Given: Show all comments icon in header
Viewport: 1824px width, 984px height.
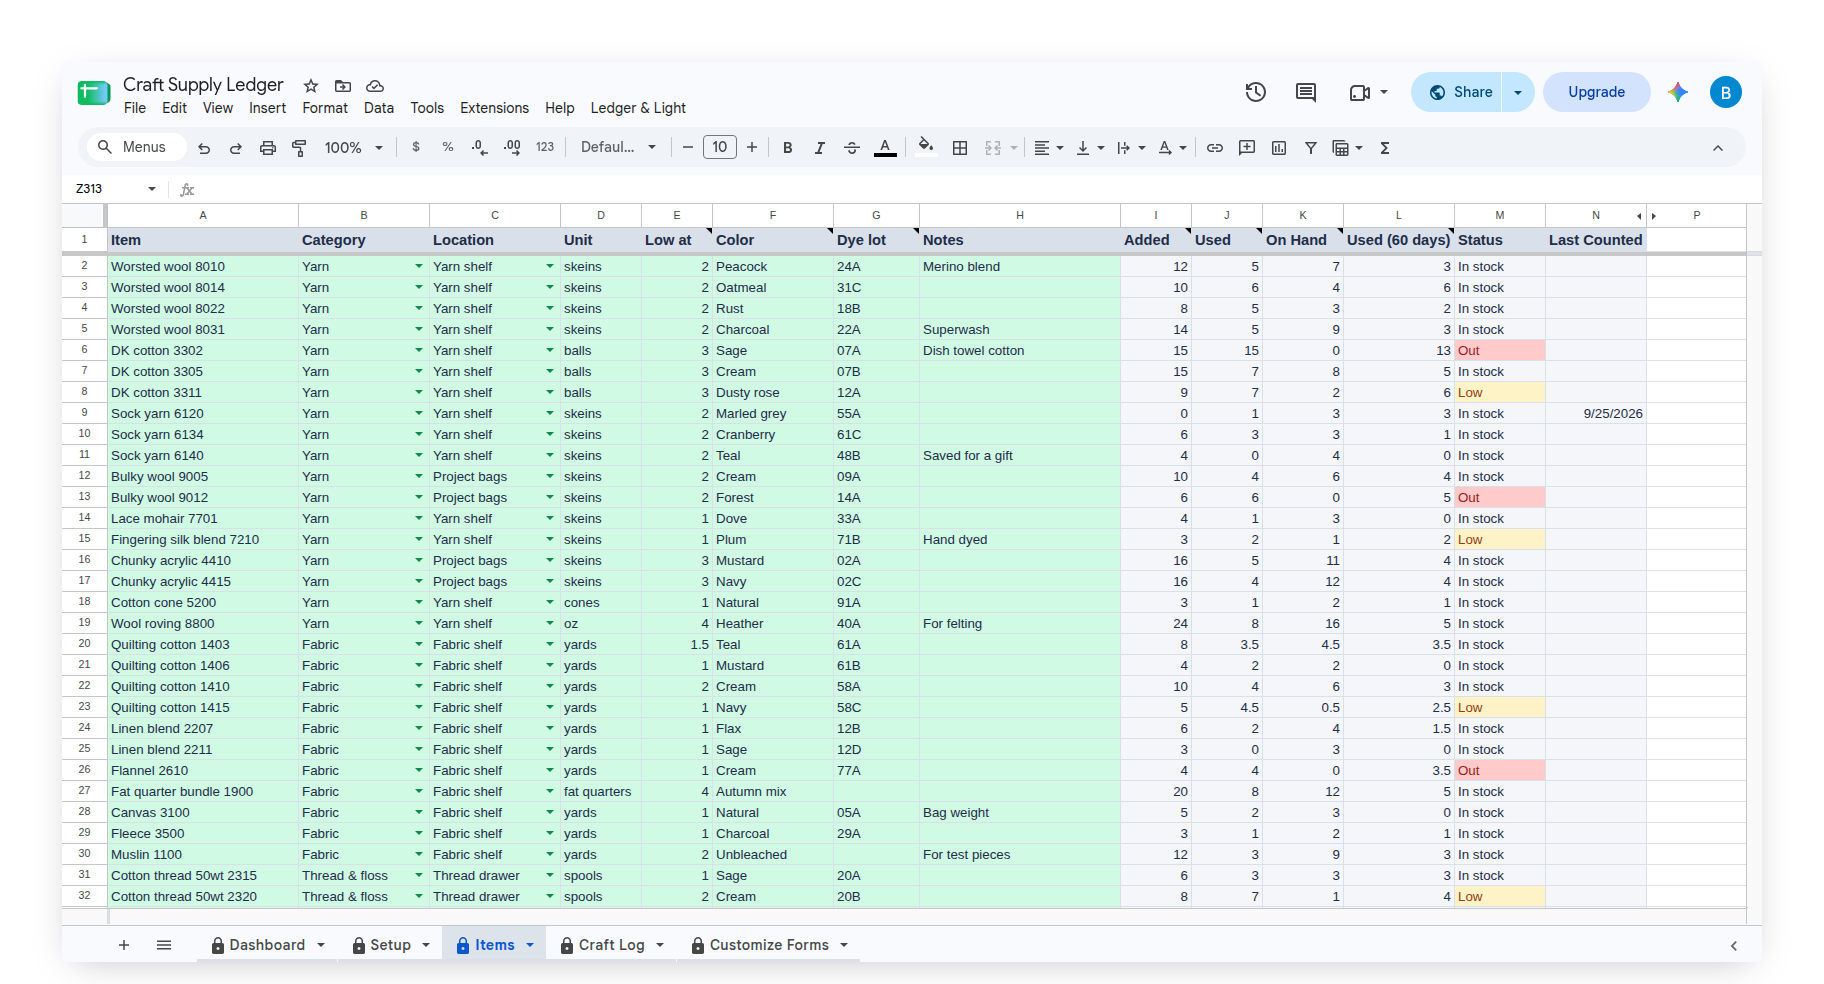Looking at the screenshot, I should point(1306,92).
